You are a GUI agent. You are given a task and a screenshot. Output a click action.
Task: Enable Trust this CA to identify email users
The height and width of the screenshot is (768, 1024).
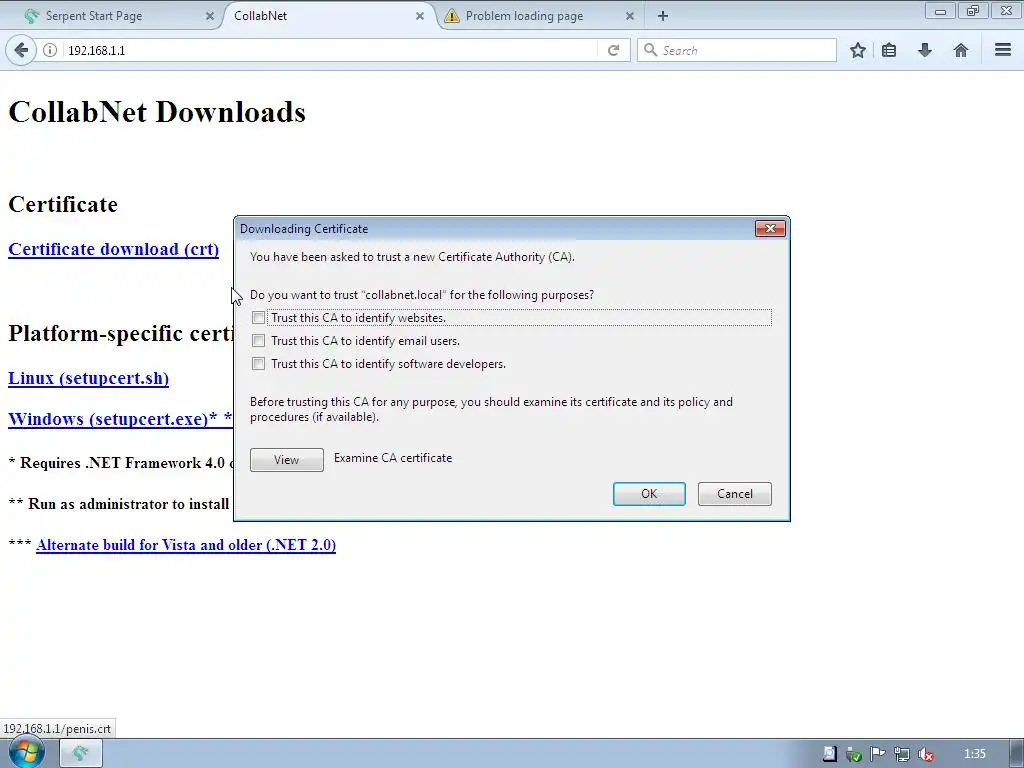[x=259, y=341]
